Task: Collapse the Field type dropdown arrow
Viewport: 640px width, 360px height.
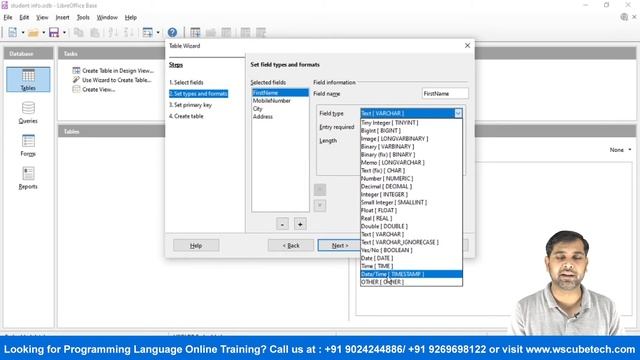Action: [458, 113]
